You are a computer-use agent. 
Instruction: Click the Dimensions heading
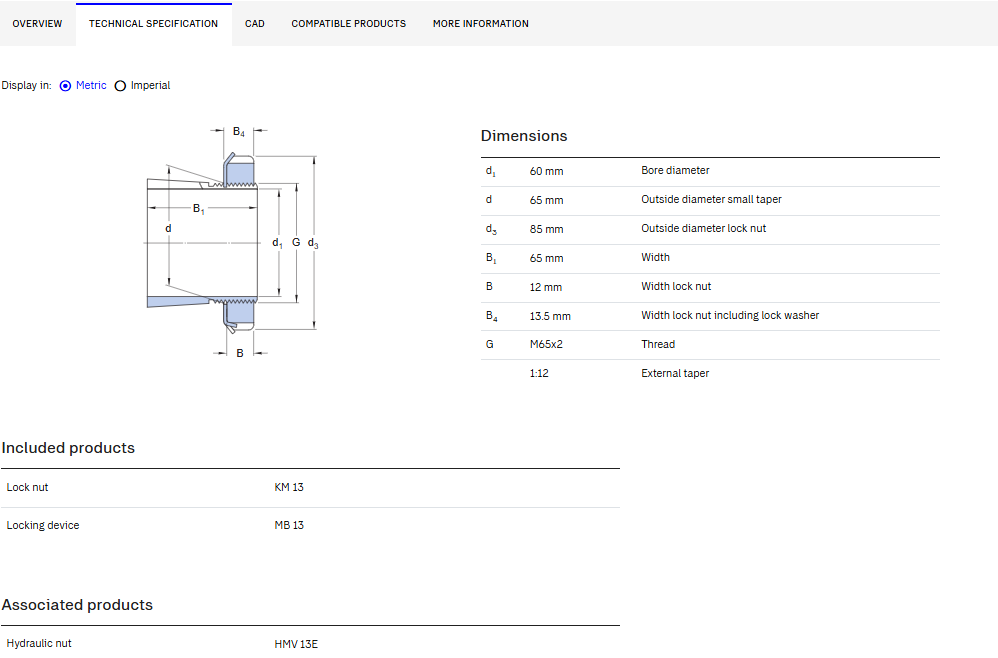pyautogui.click(x=524, y=136)
